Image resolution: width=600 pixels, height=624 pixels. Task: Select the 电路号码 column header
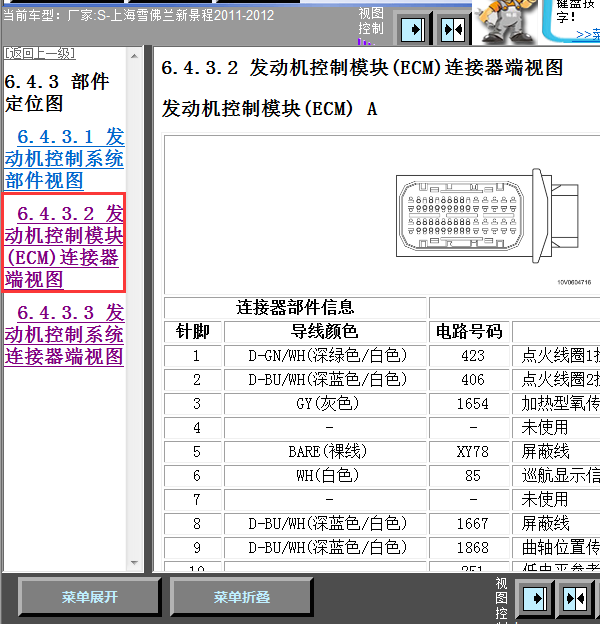tap(469, 332)
